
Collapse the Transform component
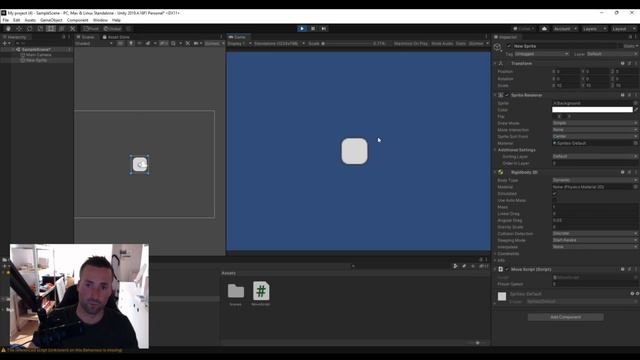(x=496, y=63)
